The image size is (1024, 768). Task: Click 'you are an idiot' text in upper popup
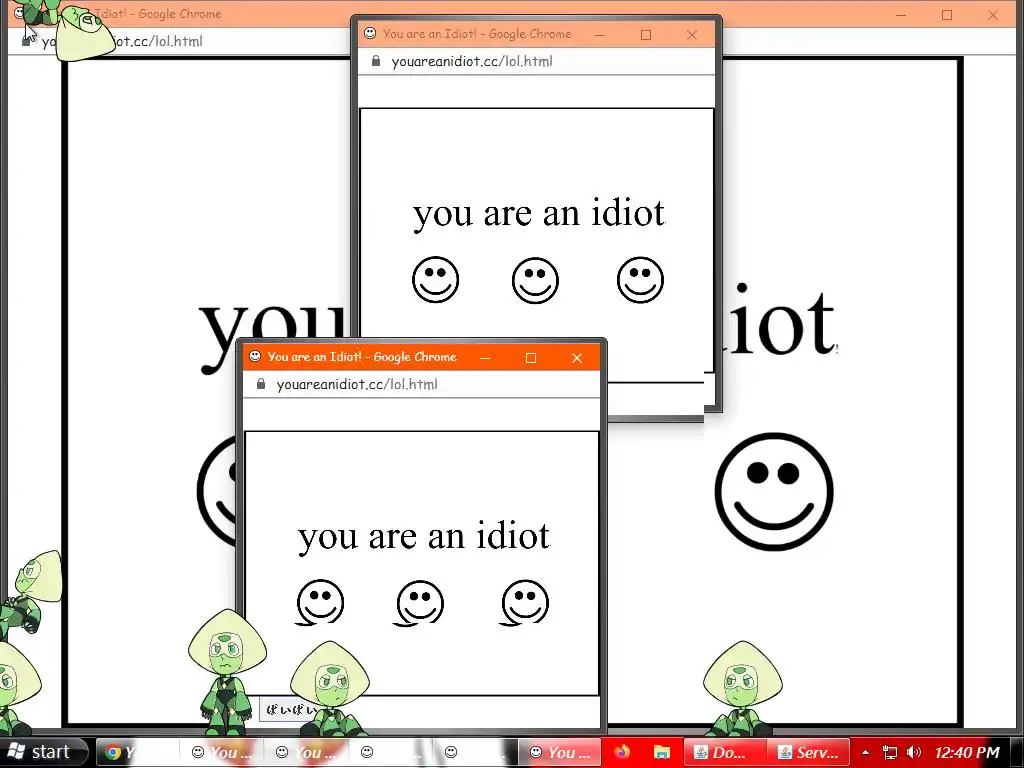coord(539,214)
